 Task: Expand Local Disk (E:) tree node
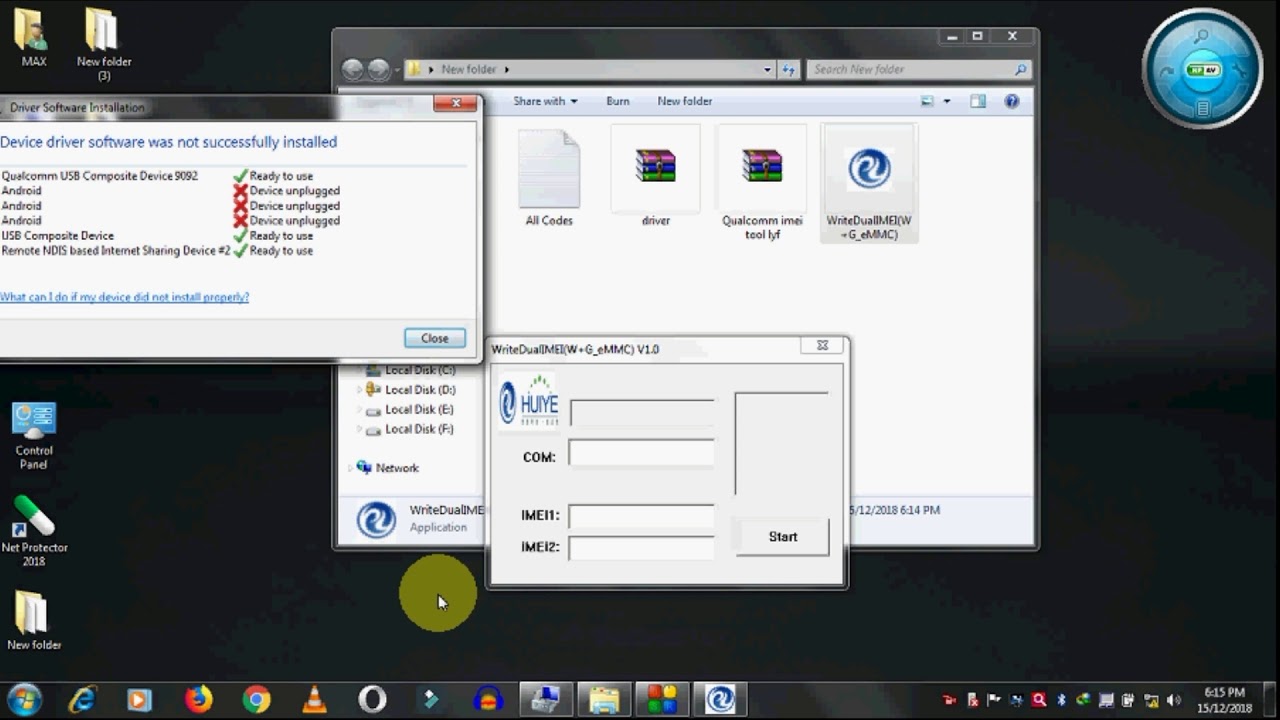(360, 410)
